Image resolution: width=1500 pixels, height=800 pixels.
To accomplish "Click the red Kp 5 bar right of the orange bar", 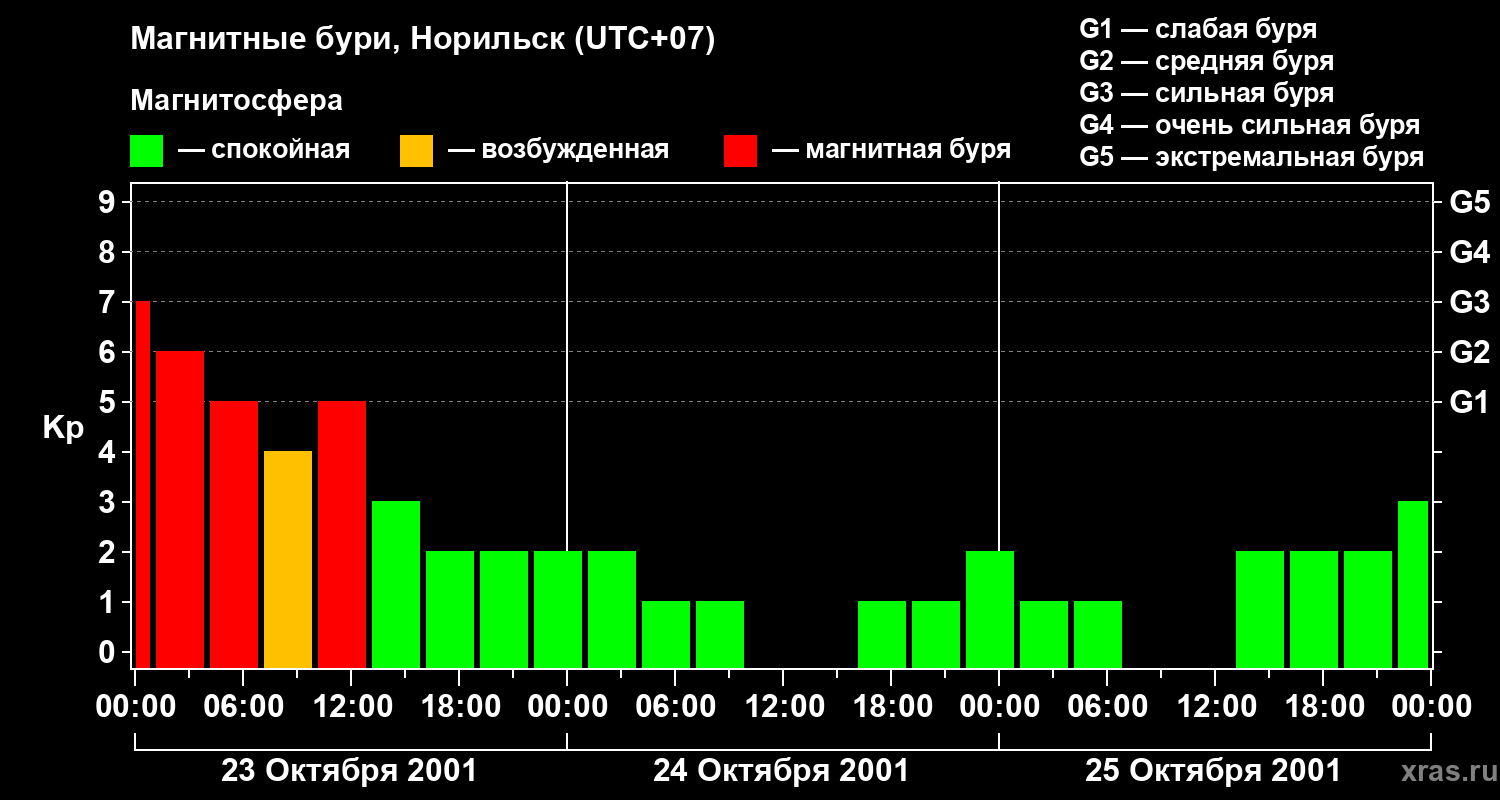I will tap(342, 534).
